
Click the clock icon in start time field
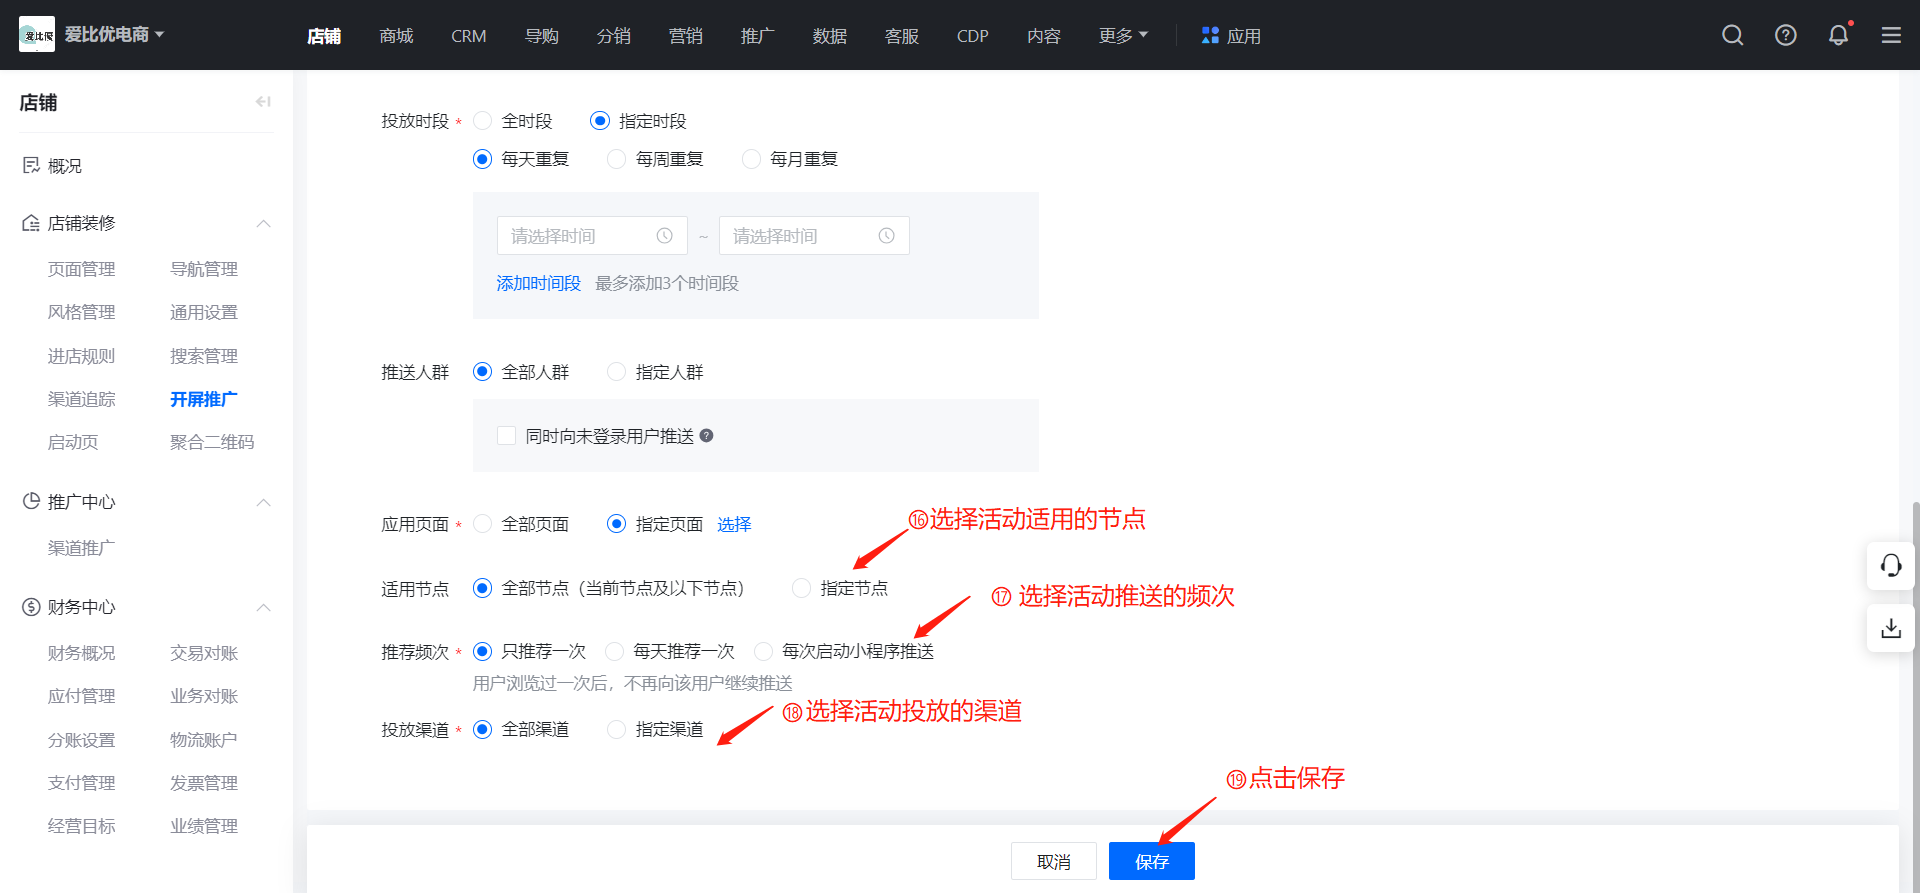tap(664, 236)
